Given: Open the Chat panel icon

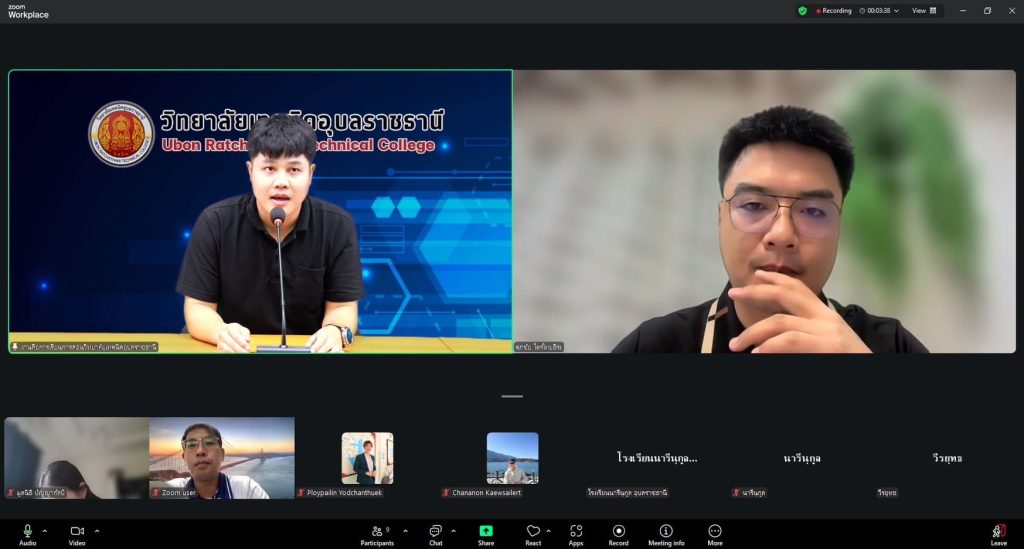Looking at the screenshot, I should tap(435, 531).
